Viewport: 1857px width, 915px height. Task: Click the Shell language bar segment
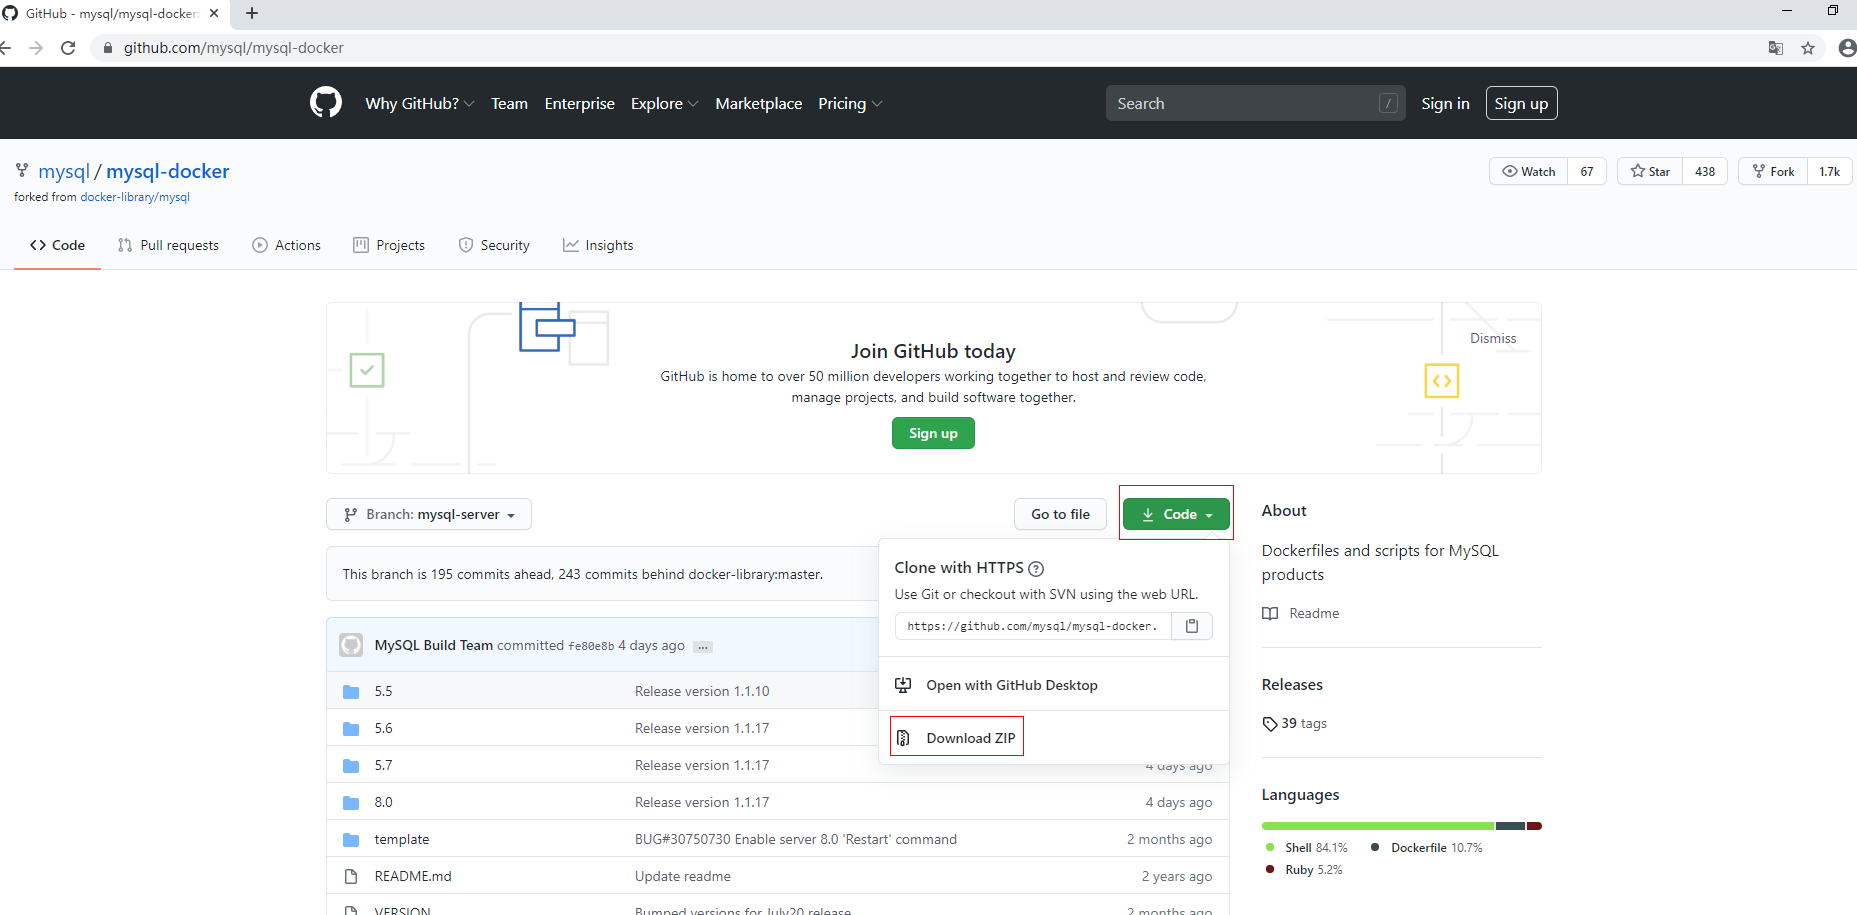tap(1378, 826)
